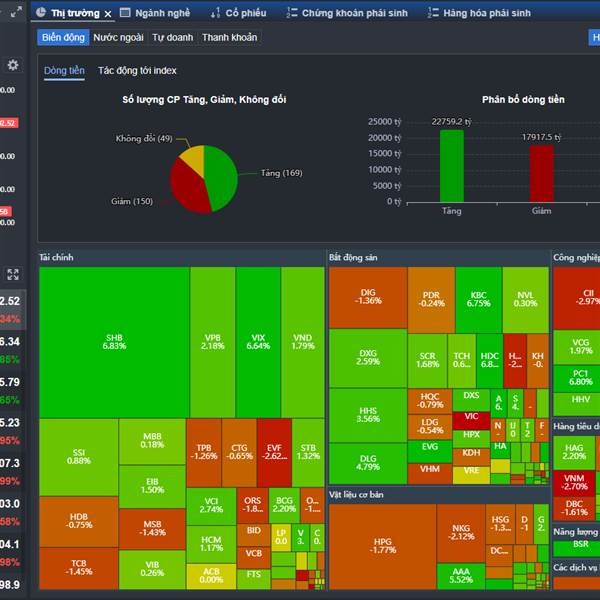Click the ACB 0.00% tile
Viewport: 600px width, 600px height.
click(211, 576)
